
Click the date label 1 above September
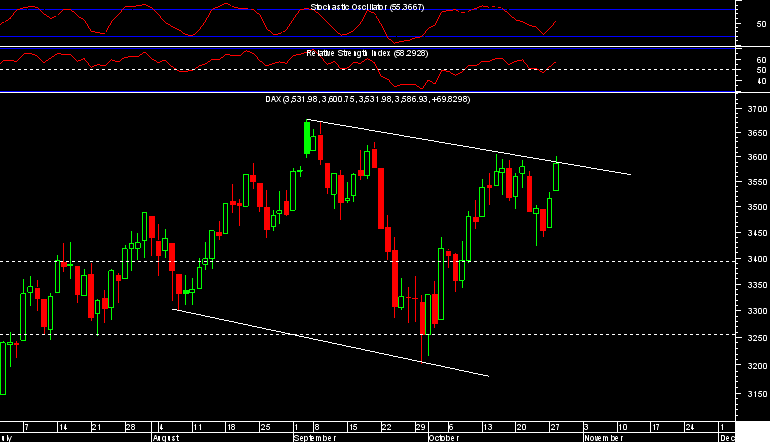(x=296, y=427)
